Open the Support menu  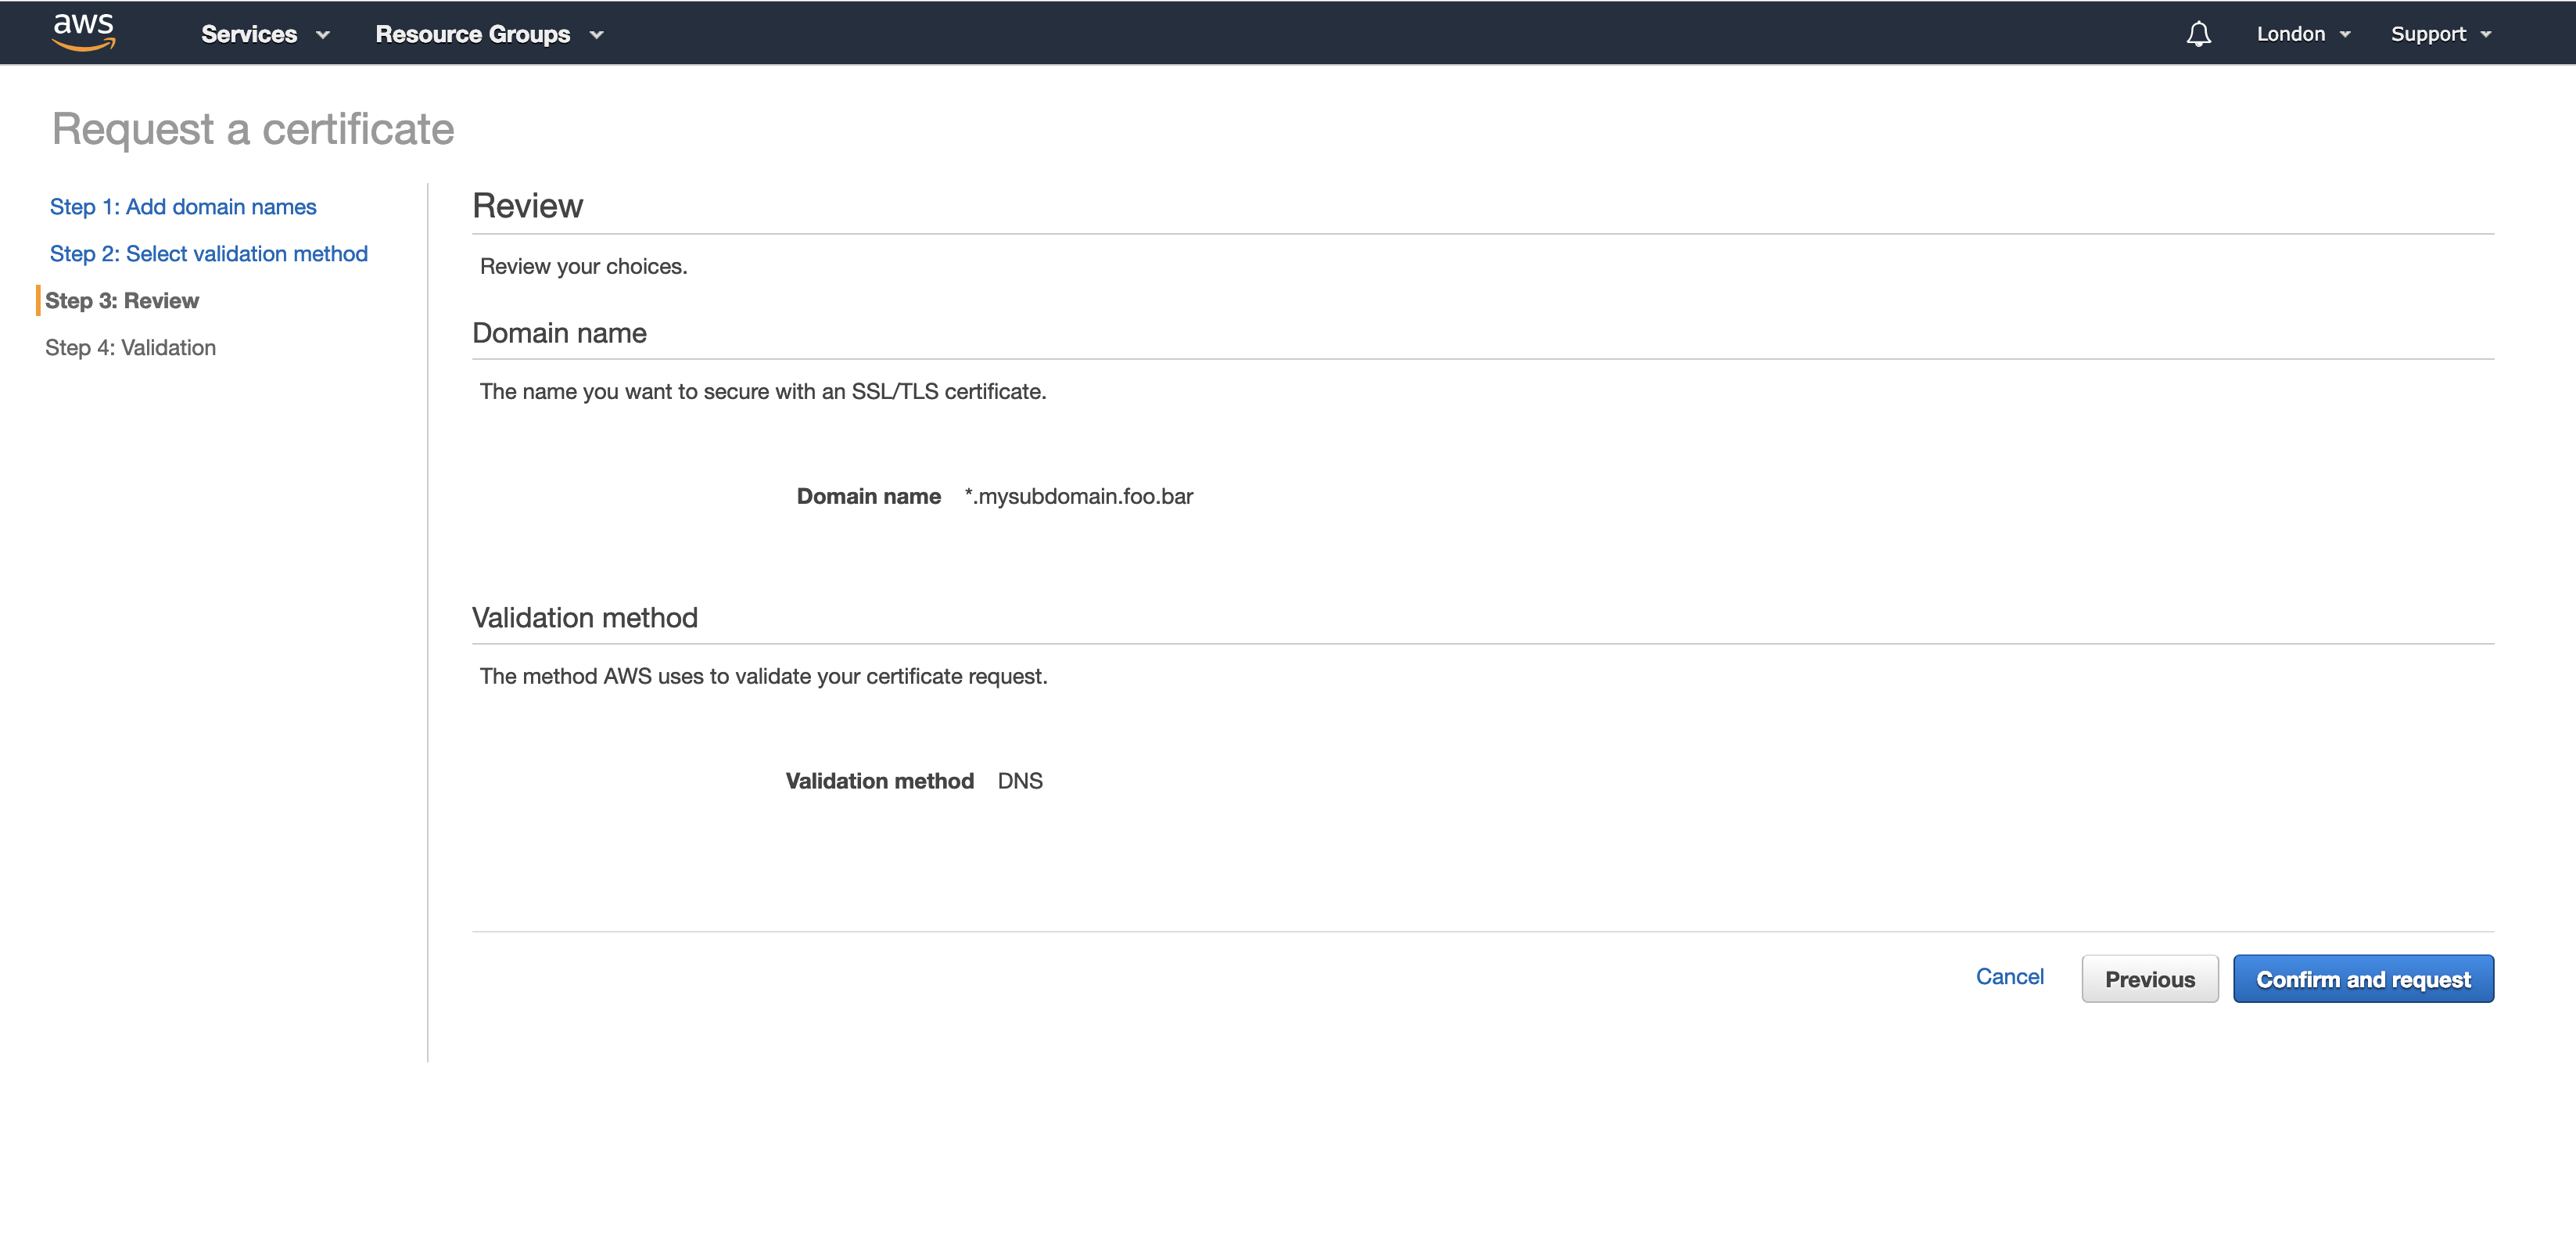2427,34
